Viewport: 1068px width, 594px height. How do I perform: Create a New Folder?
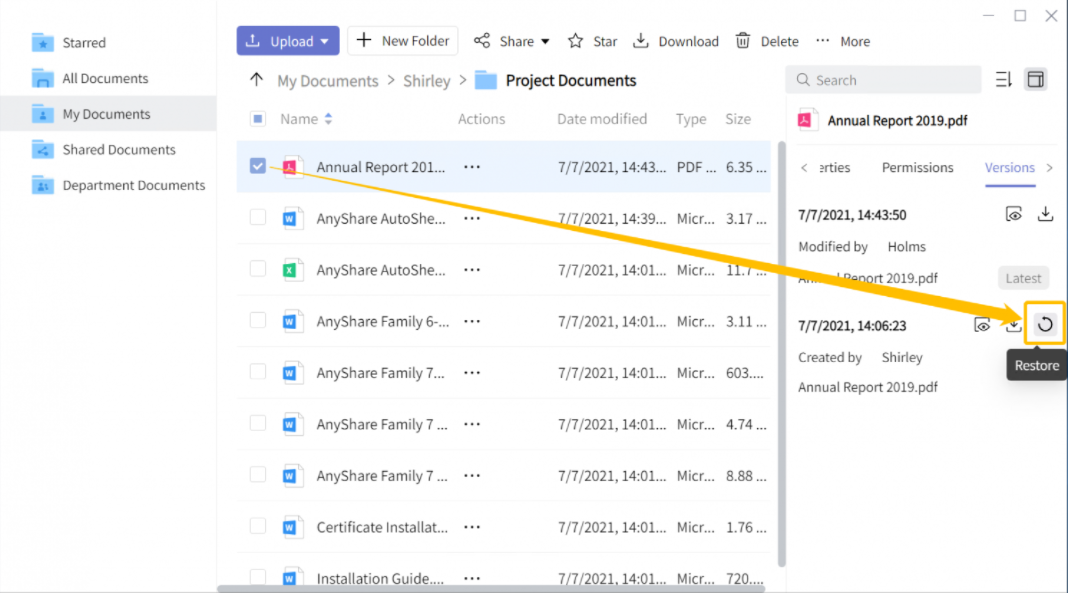[403, 41]
